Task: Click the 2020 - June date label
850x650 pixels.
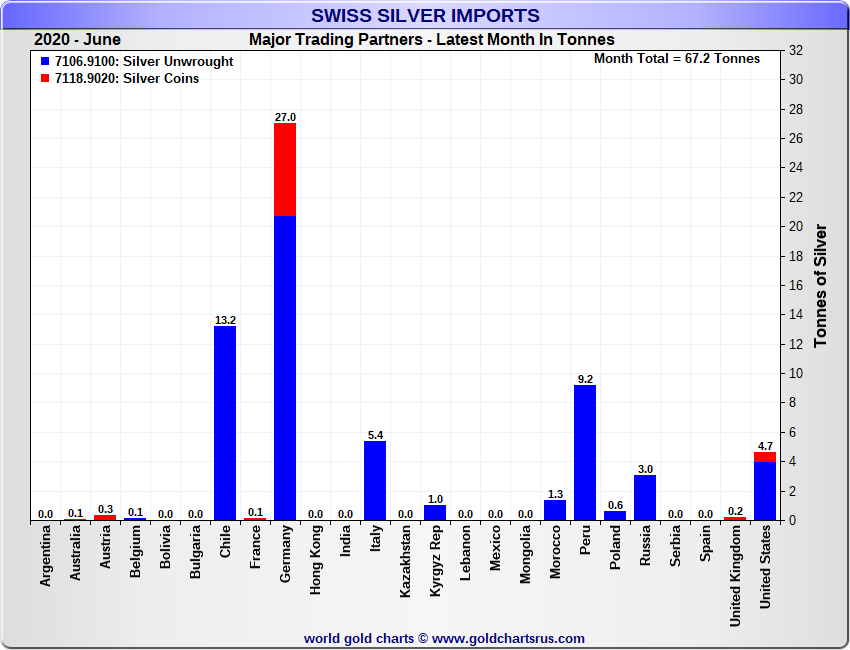Action: 77,40
